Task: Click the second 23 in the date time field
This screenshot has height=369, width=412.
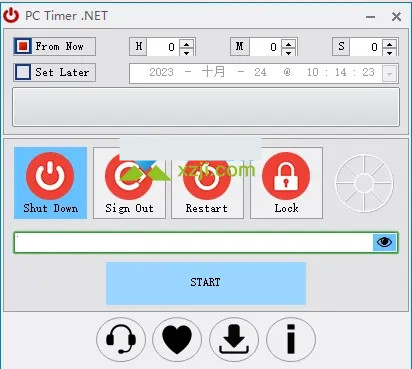Action: (x=369, y=72)
